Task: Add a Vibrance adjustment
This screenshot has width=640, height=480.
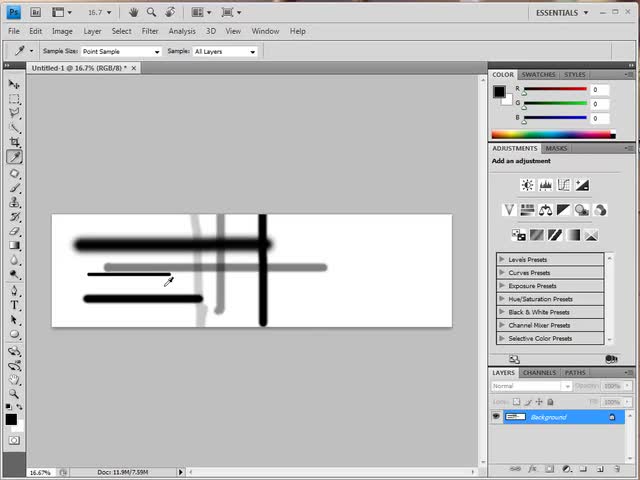Action: [509, 210]
